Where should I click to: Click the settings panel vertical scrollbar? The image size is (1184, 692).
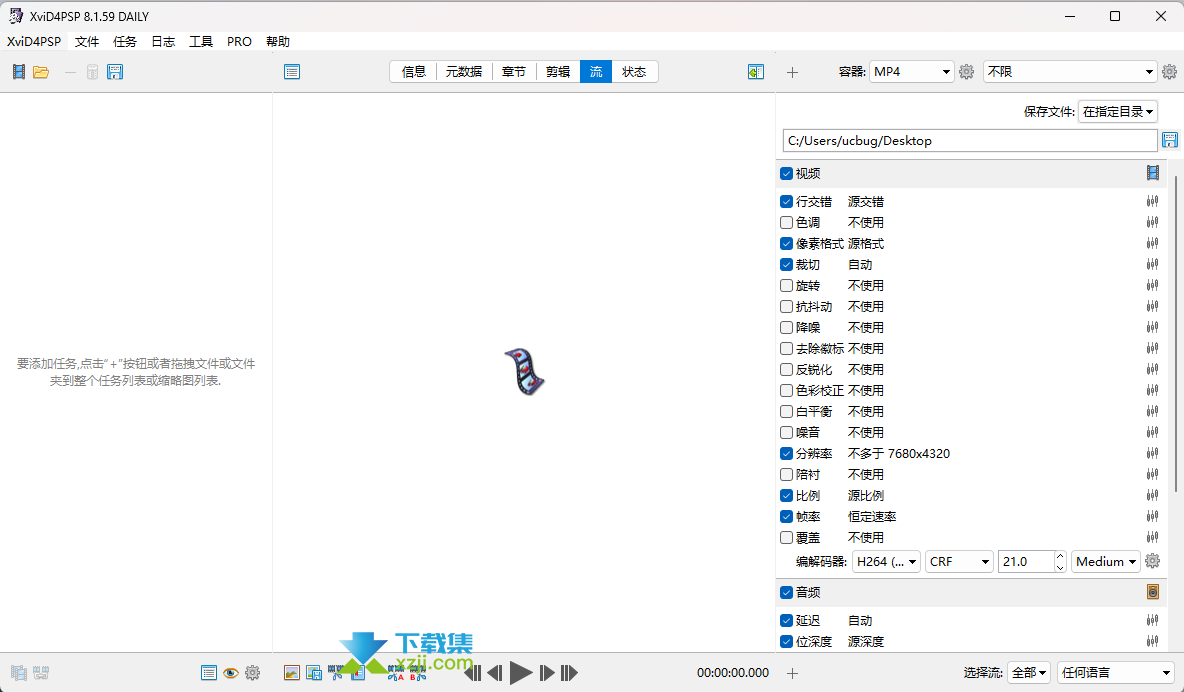pyautogui.click(x=1176, y=332)
